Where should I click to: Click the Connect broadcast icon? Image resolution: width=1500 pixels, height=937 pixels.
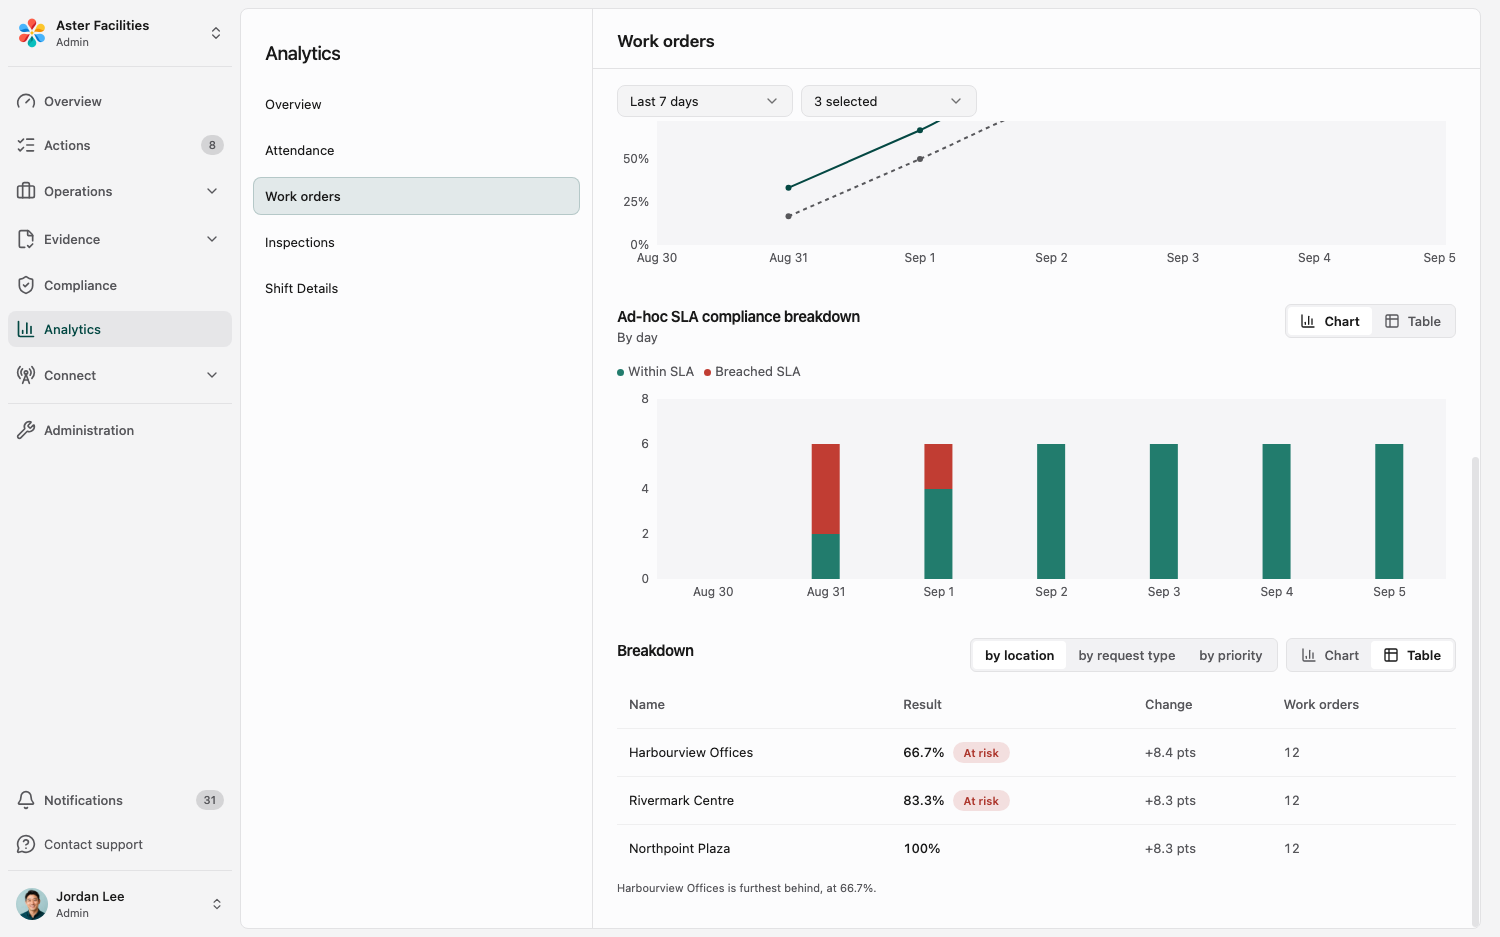point(26,375)
